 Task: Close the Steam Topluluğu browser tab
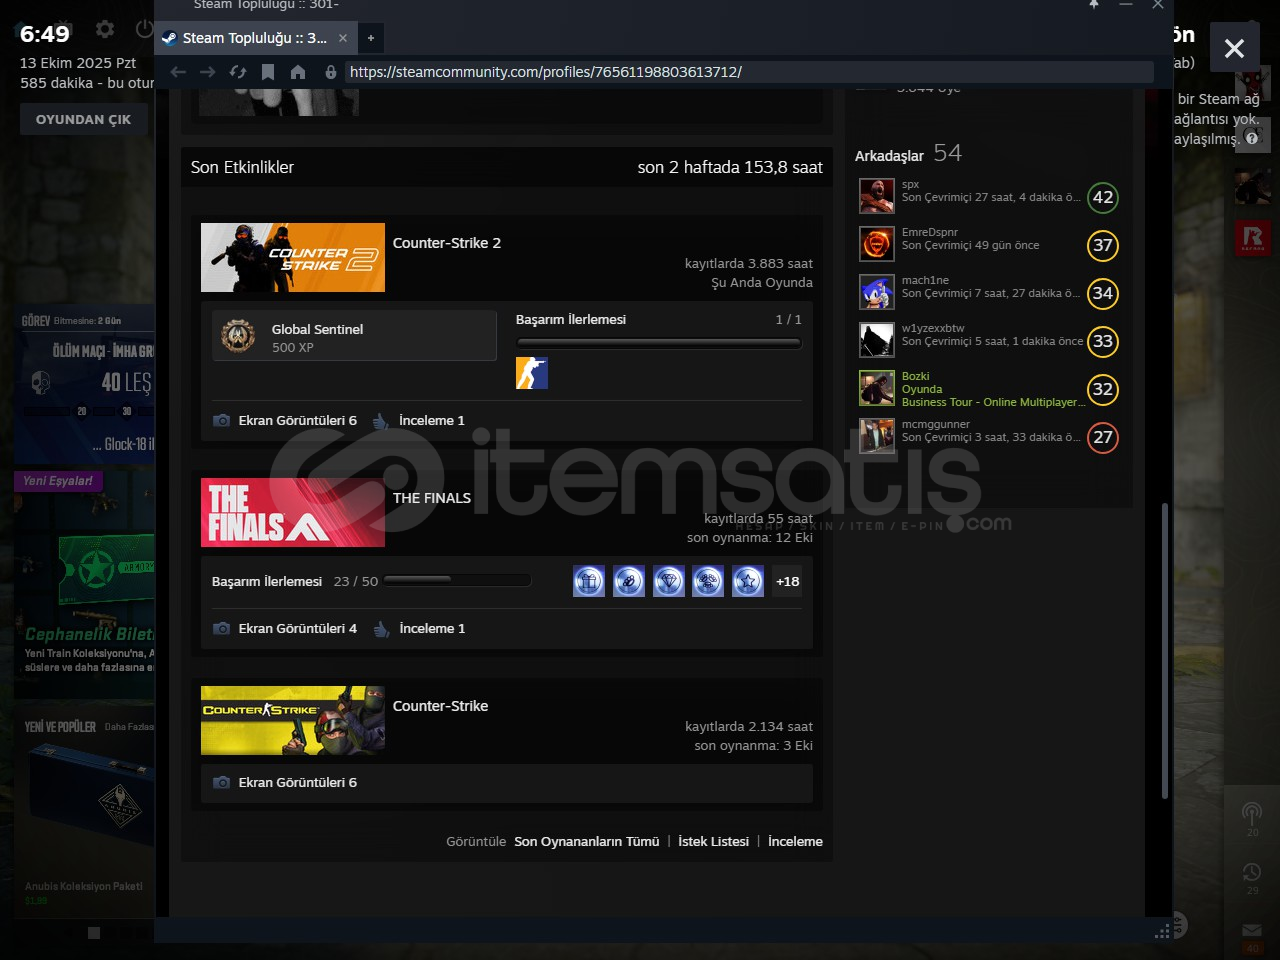coord(343,38)
